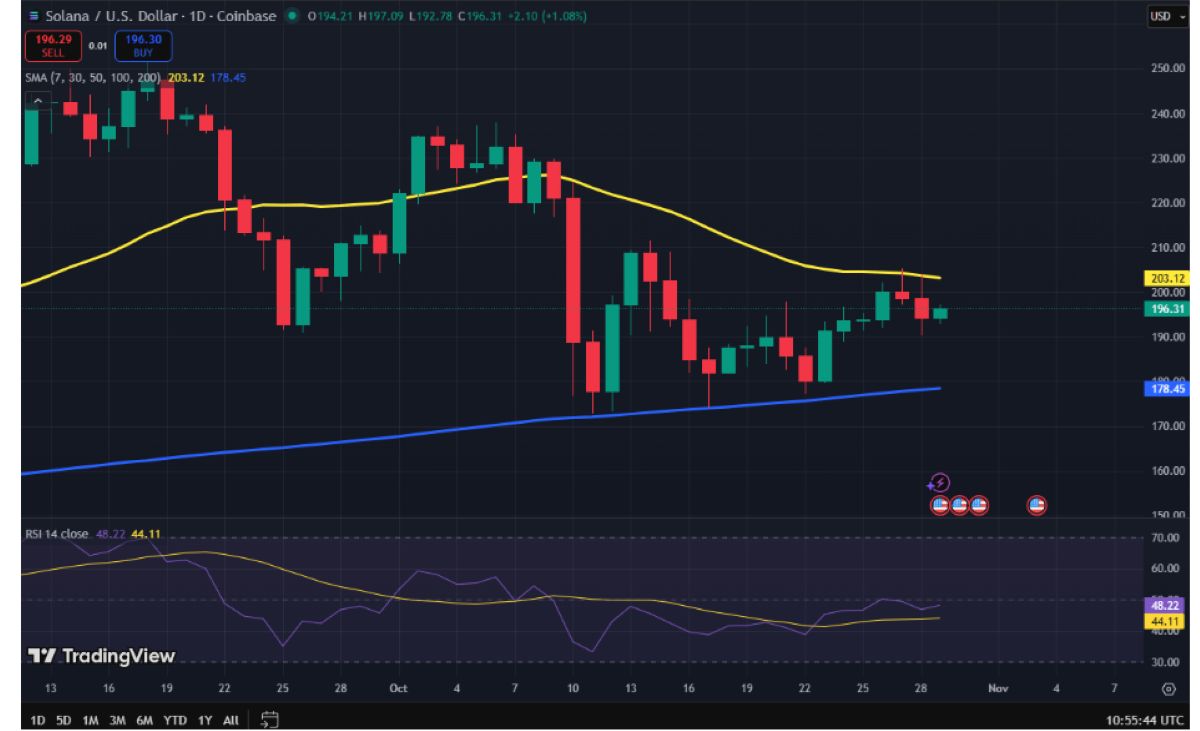Click the SMA (7, 30, 50, 100, 200) legend
Viewport: 1200px width, 731px height.
click(93, 77)
